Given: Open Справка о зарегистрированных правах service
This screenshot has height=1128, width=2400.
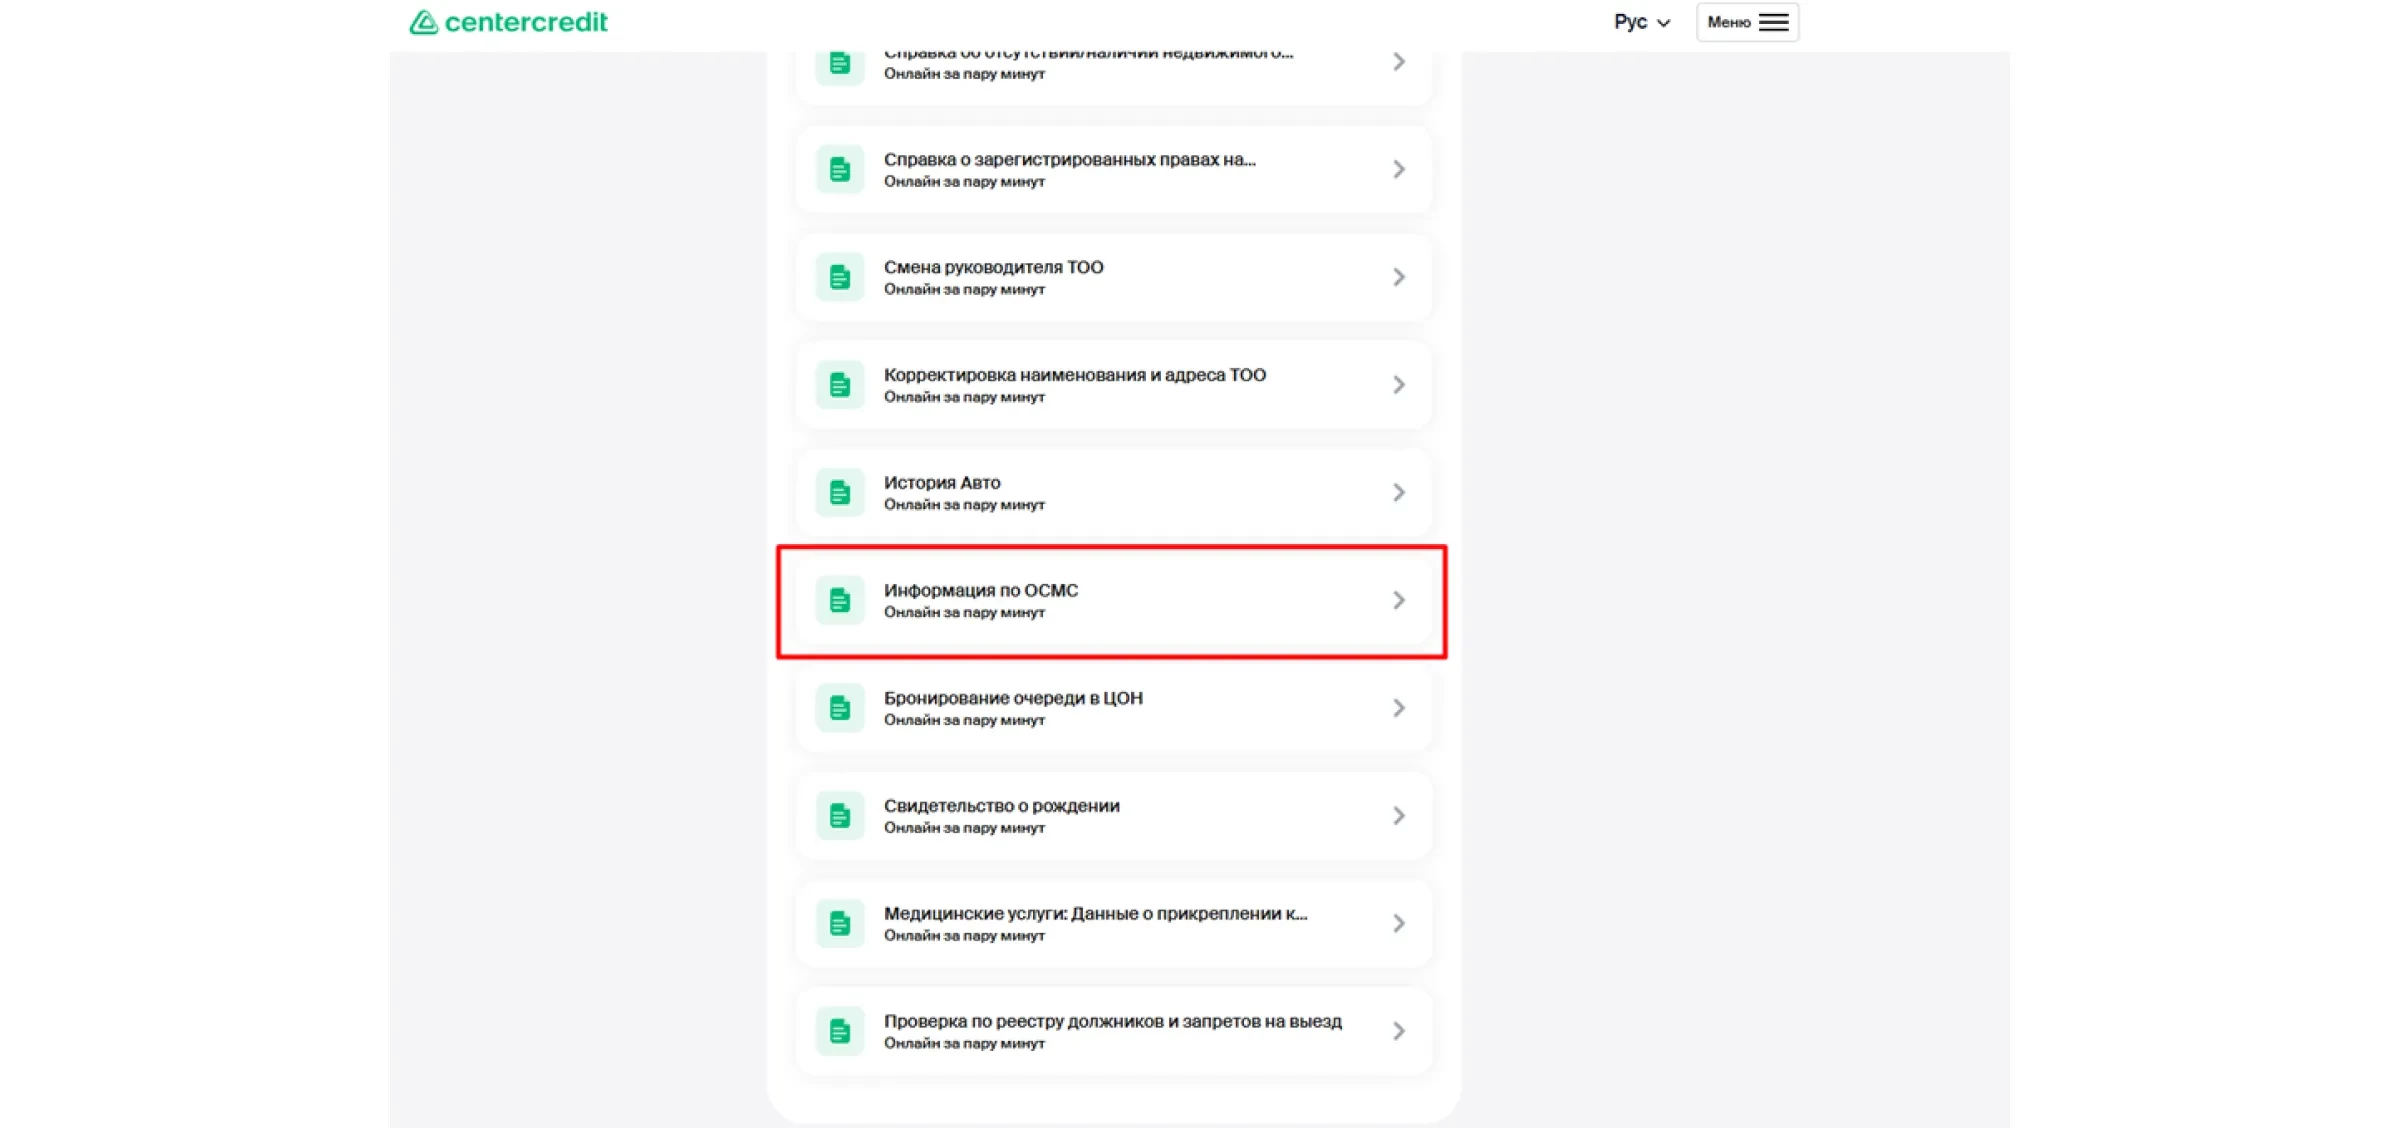Looking at the screenshot, I should pos(1110,168).
